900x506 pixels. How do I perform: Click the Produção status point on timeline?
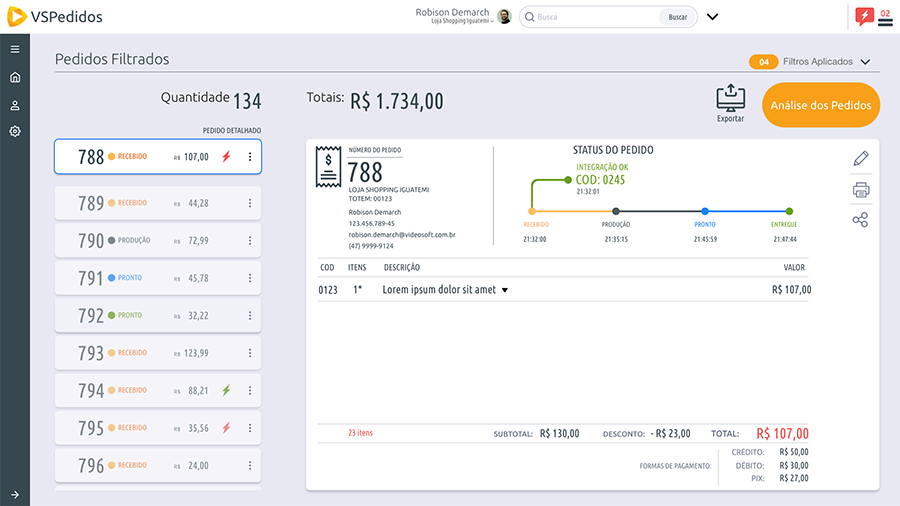[x=616, y=211]
